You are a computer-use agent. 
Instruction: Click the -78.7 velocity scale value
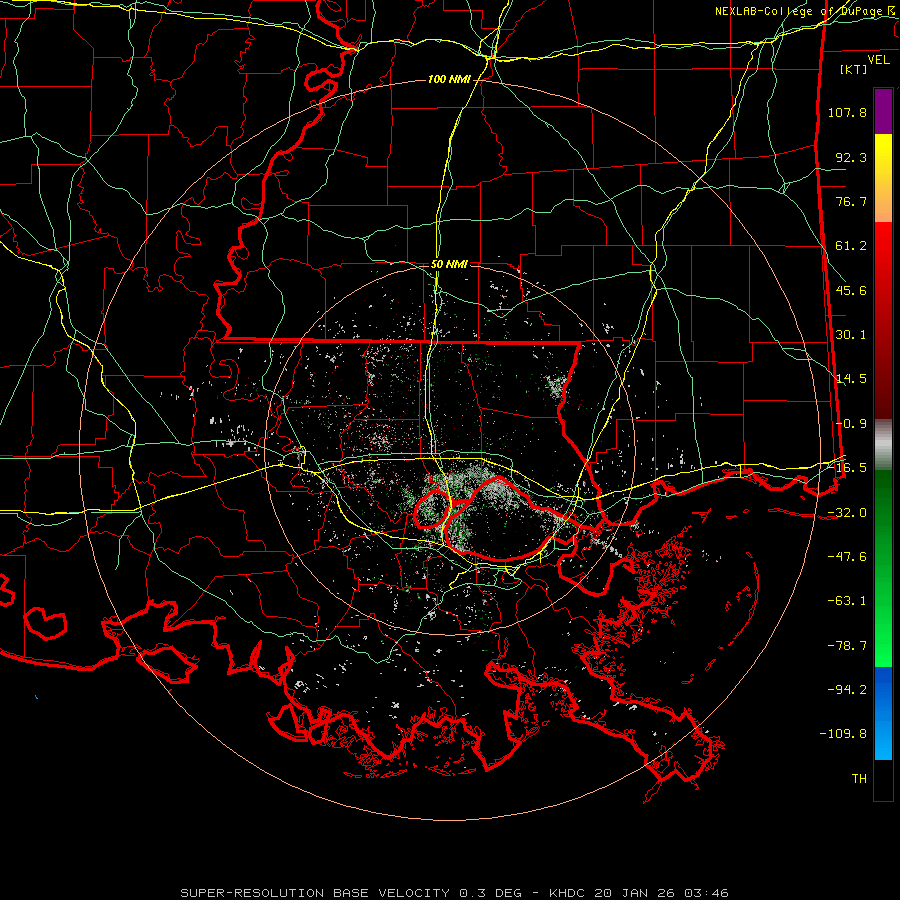click(847, 646)
